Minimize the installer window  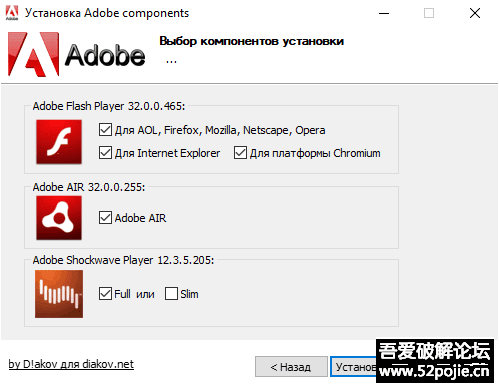[x=384, y=13]
